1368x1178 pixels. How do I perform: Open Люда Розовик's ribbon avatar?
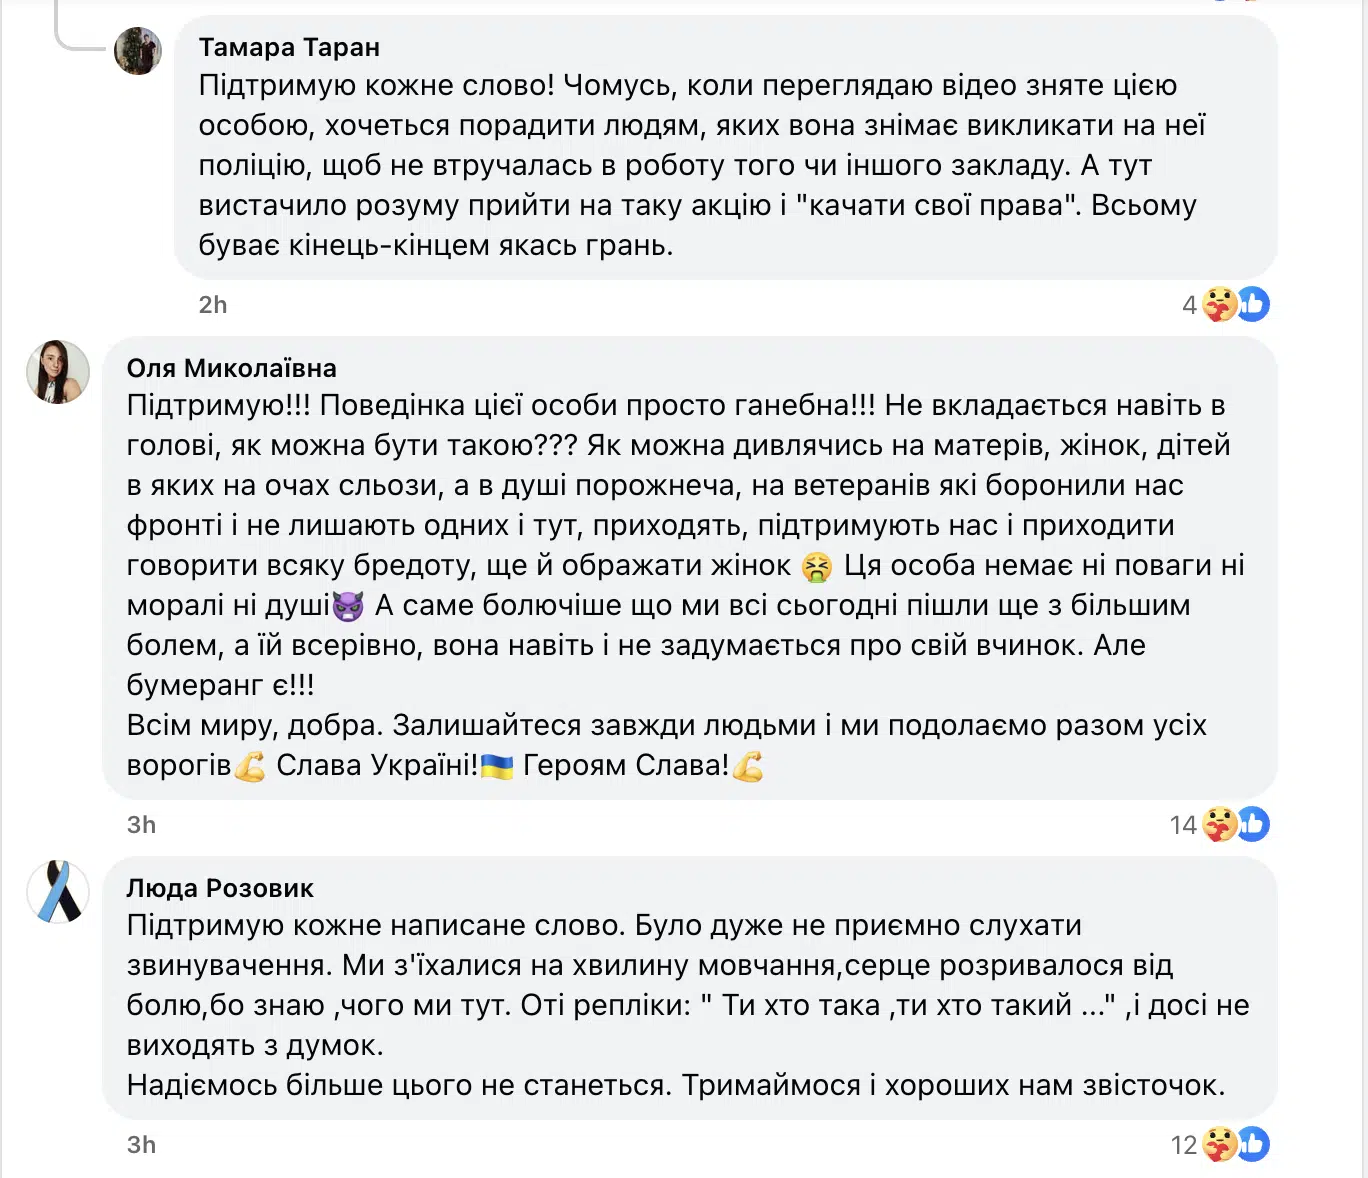point(58,892)
